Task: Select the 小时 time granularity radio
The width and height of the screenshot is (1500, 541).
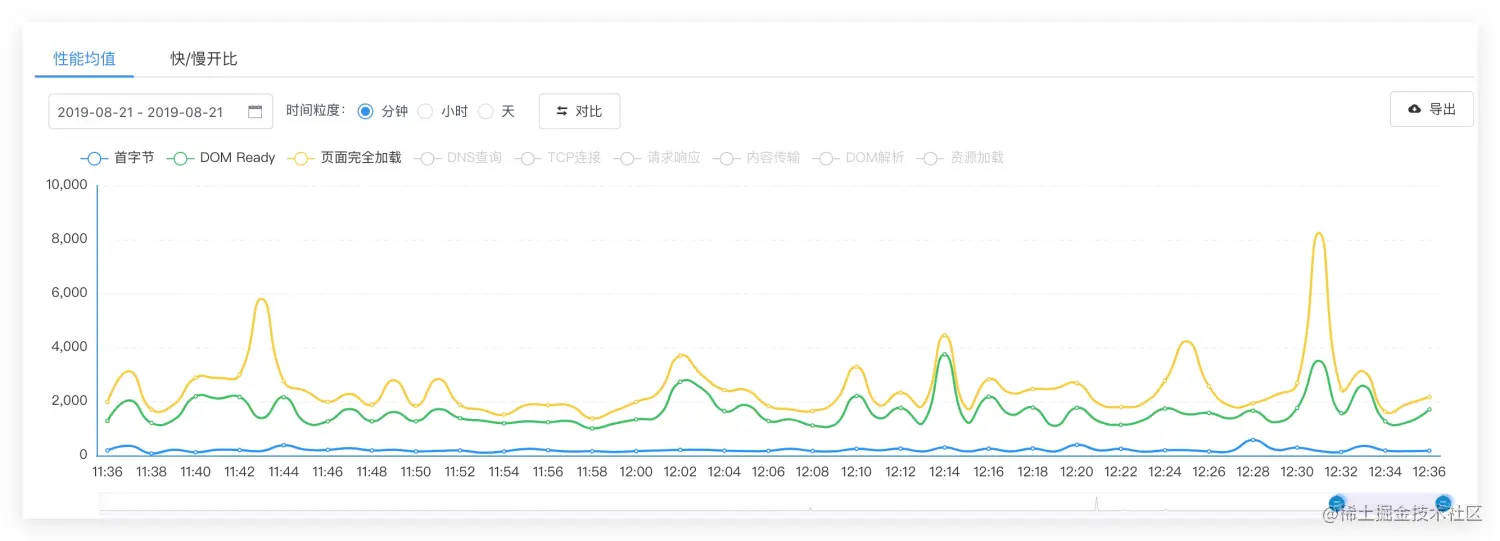Action: tap(425, 111)
